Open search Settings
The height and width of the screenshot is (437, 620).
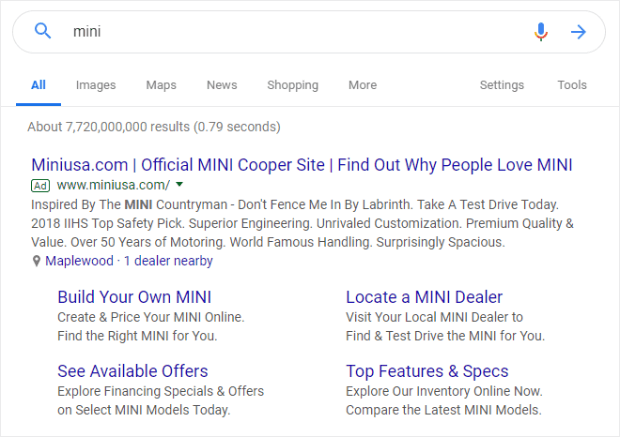click(502, 85)
